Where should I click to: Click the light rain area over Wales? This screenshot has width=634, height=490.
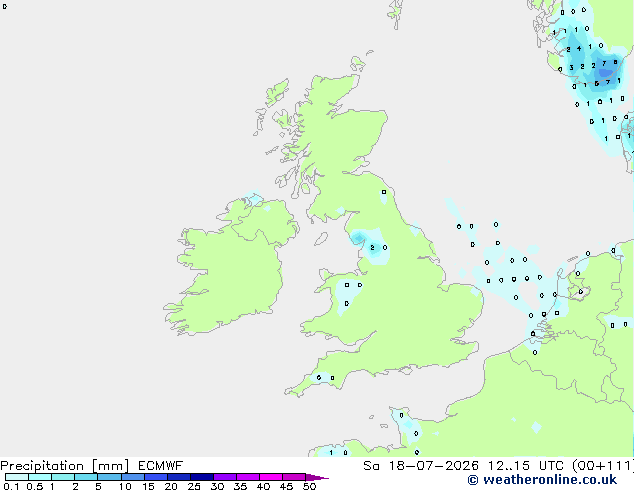click(349, 295)
